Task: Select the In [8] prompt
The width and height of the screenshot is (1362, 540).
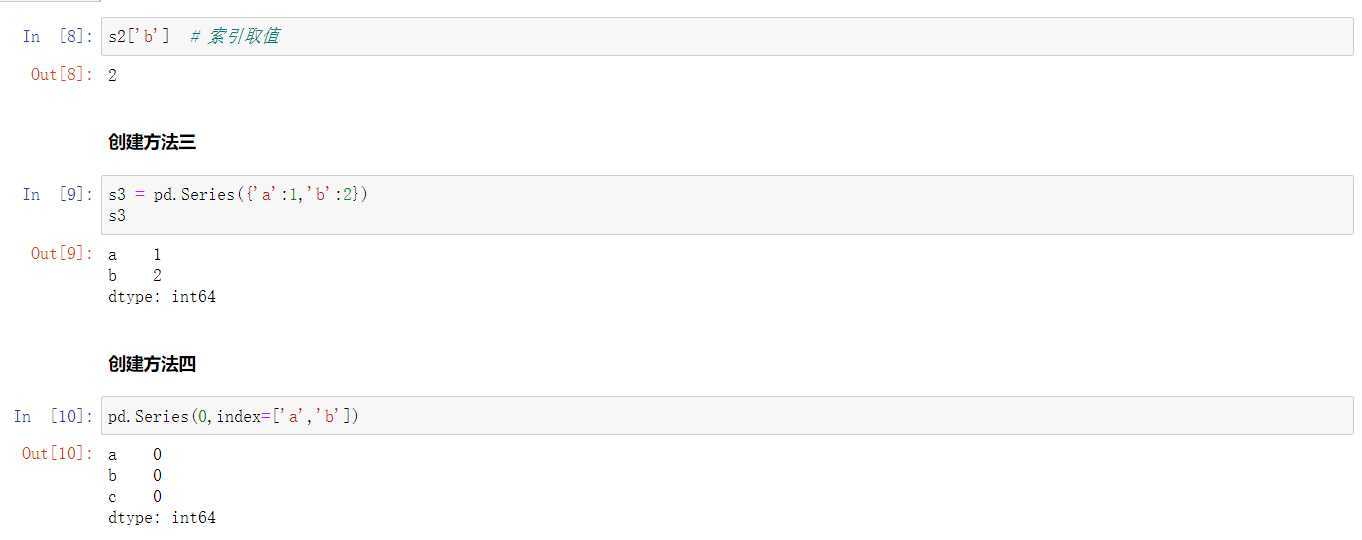Action: pos(59,36)
